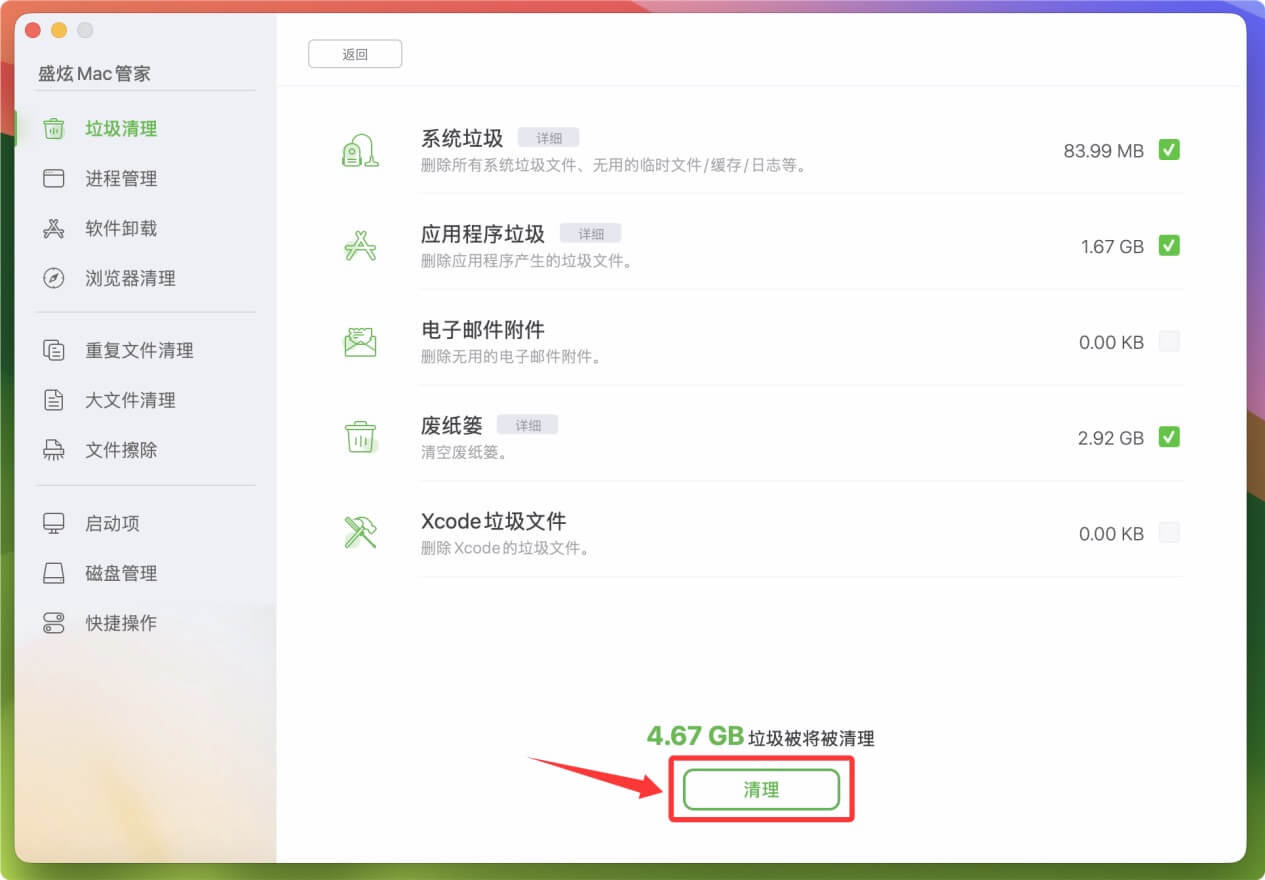
Task: Enable the 电子邮件附件 checkbox
Action: click(x=1169, y=341)
